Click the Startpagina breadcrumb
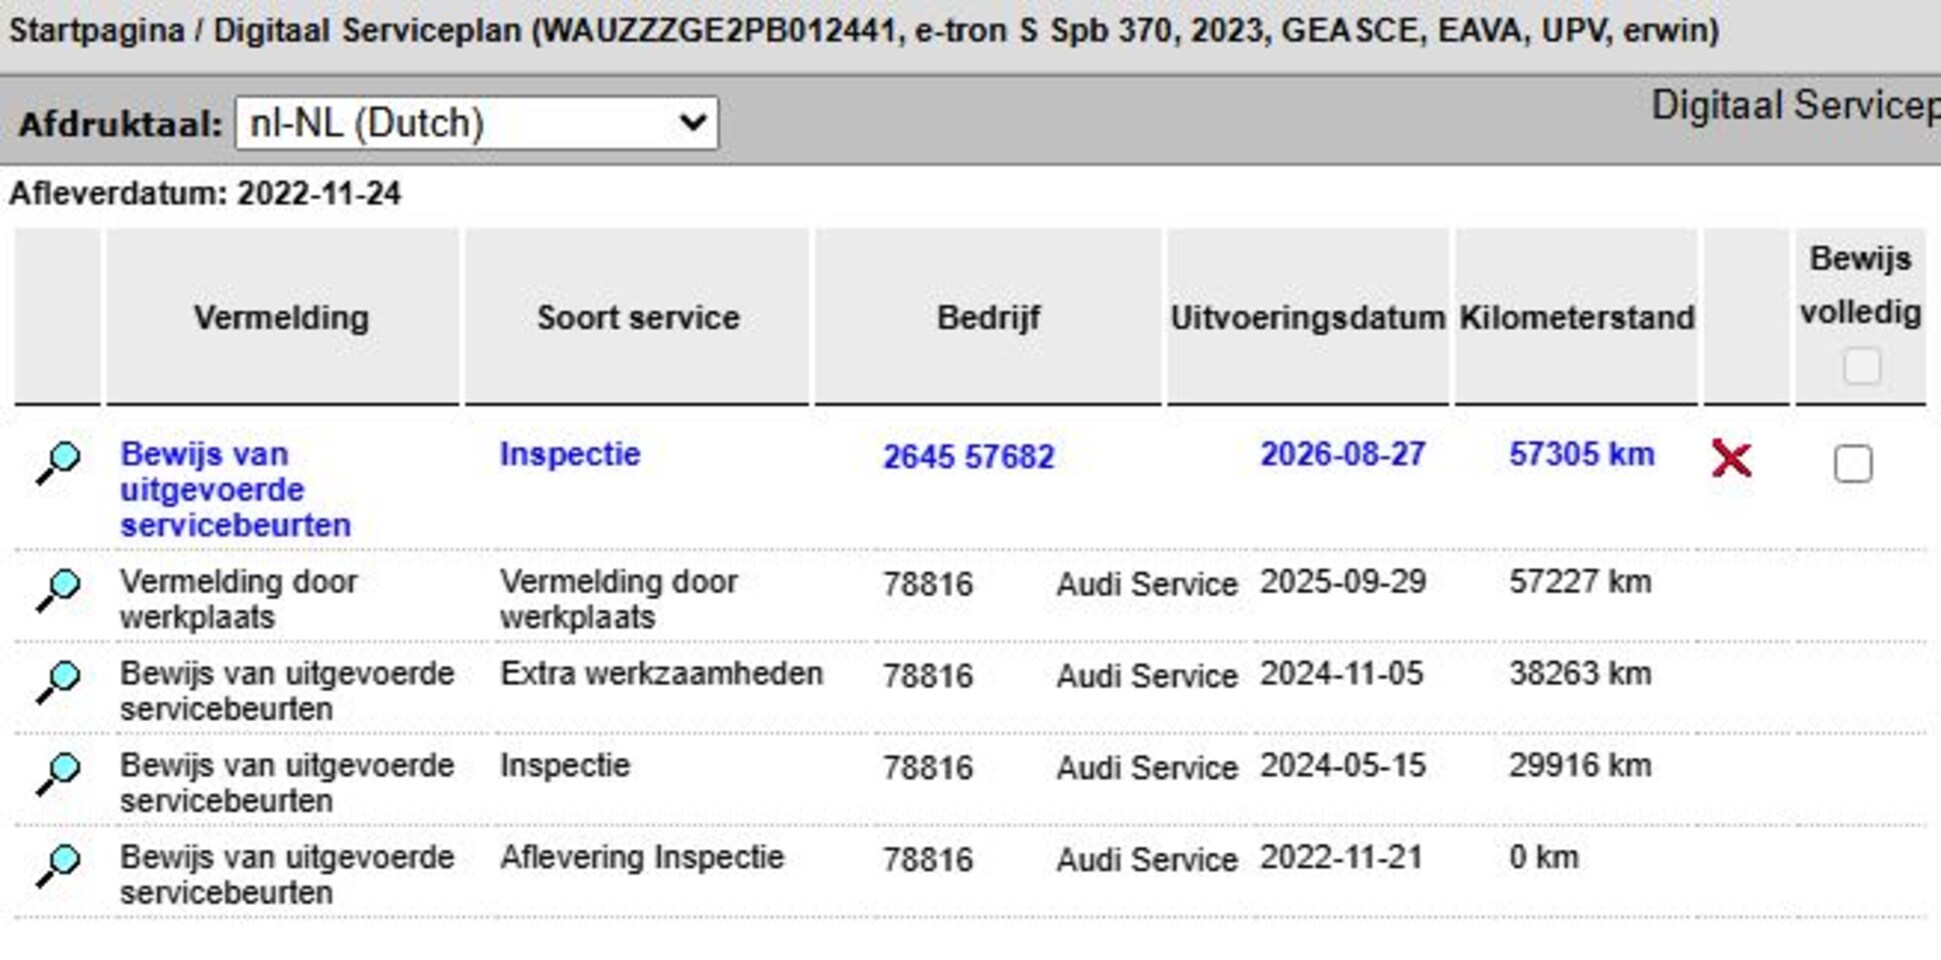This screenshot has height=960, width=1941. pyautogui.click(x=97, y=31)
